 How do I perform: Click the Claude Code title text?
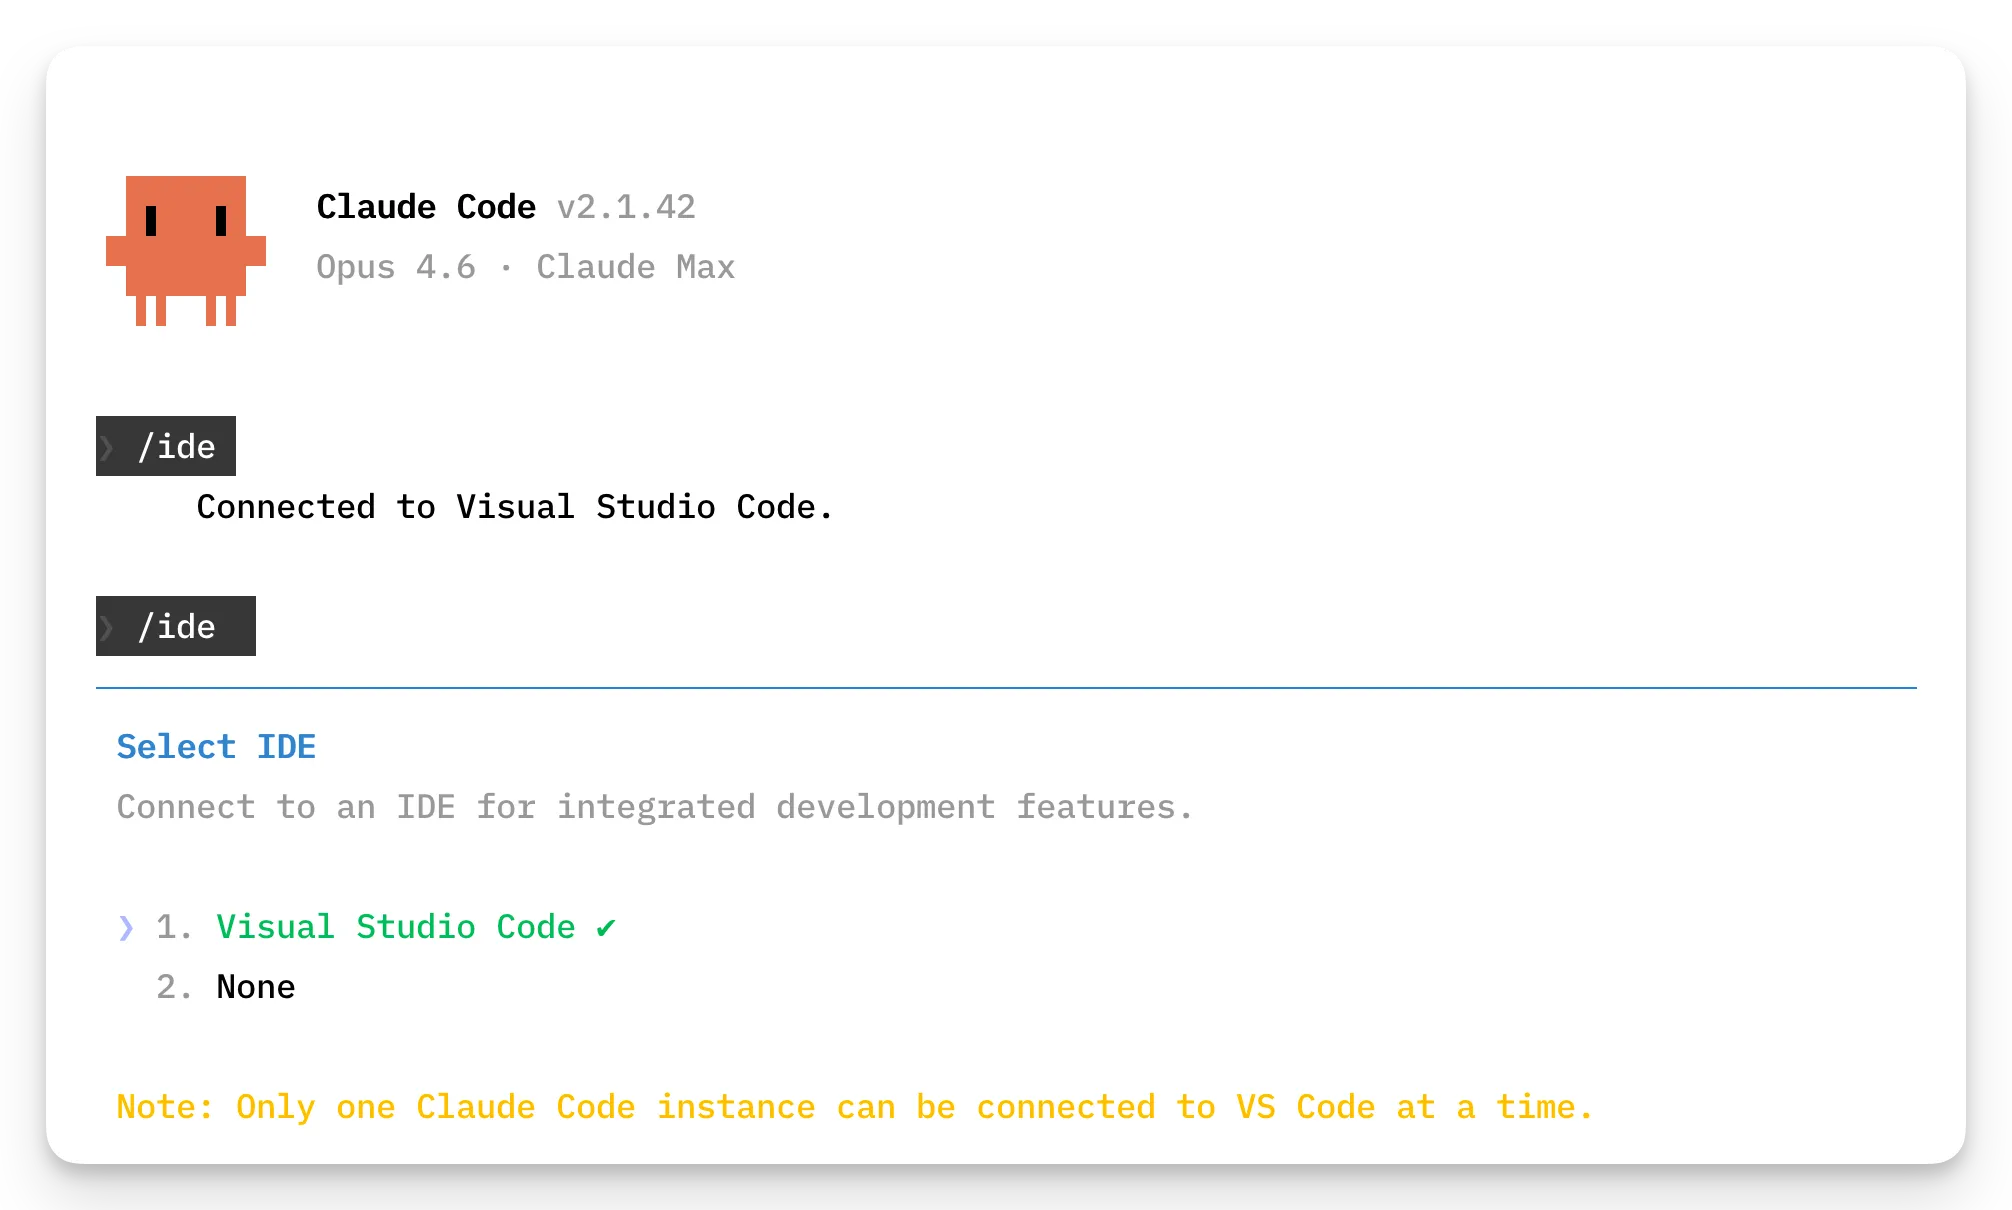point(426,207)
